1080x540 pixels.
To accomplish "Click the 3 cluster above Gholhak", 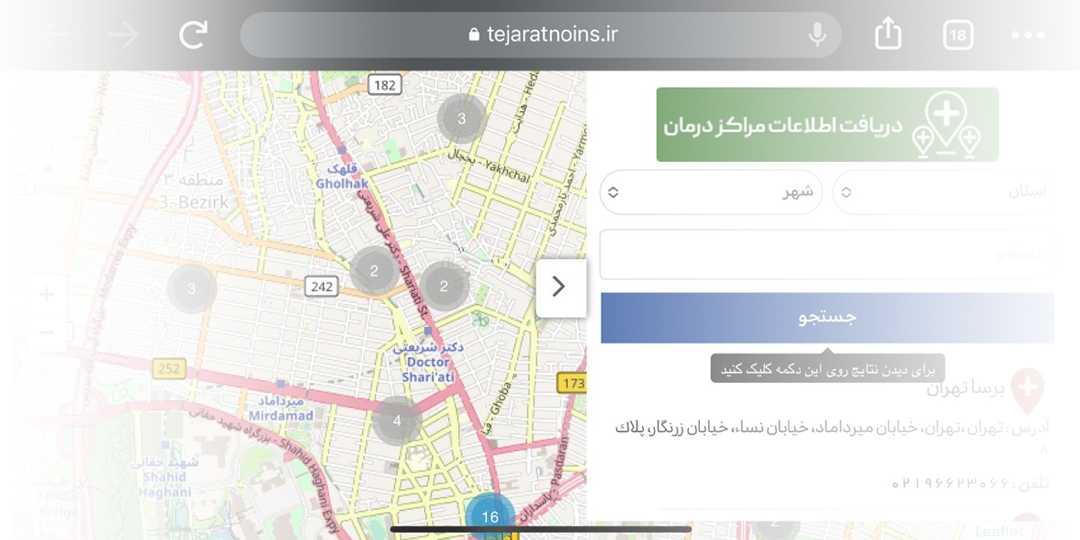I will (461, 119).
